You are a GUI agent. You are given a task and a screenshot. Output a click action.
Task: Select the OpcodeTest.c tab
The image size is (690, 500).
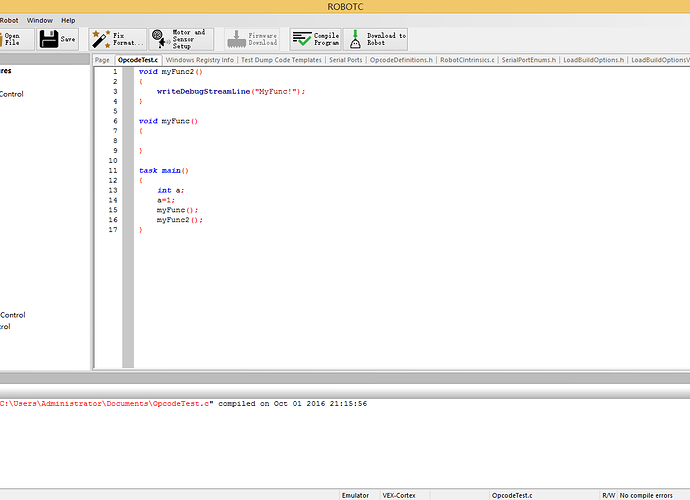[138, 60]
